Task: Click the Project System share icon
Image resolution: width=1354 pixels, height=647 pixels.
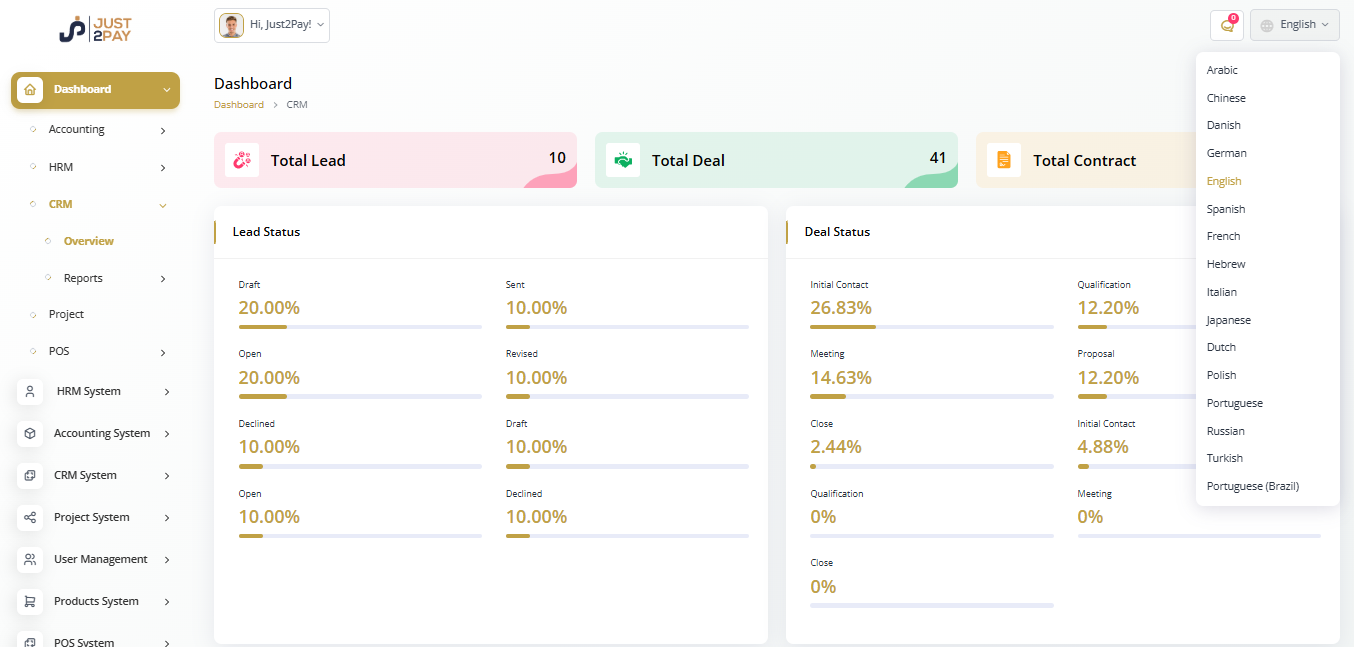Action: [30, 518]
